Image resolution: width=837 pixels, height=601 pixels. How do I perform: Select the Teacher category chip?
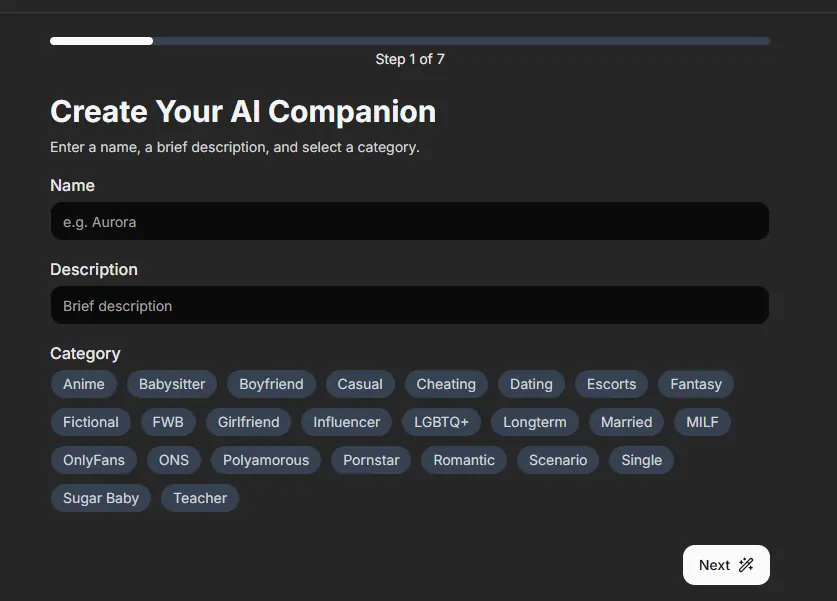pyautogui.click(x=200, y=498)
